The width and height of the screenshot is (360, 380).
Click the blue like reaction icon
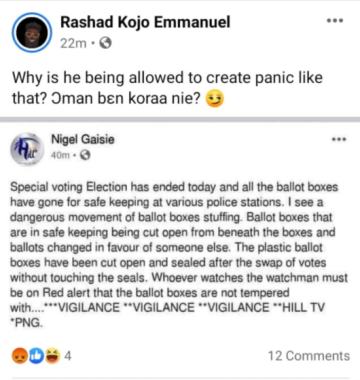36,356
